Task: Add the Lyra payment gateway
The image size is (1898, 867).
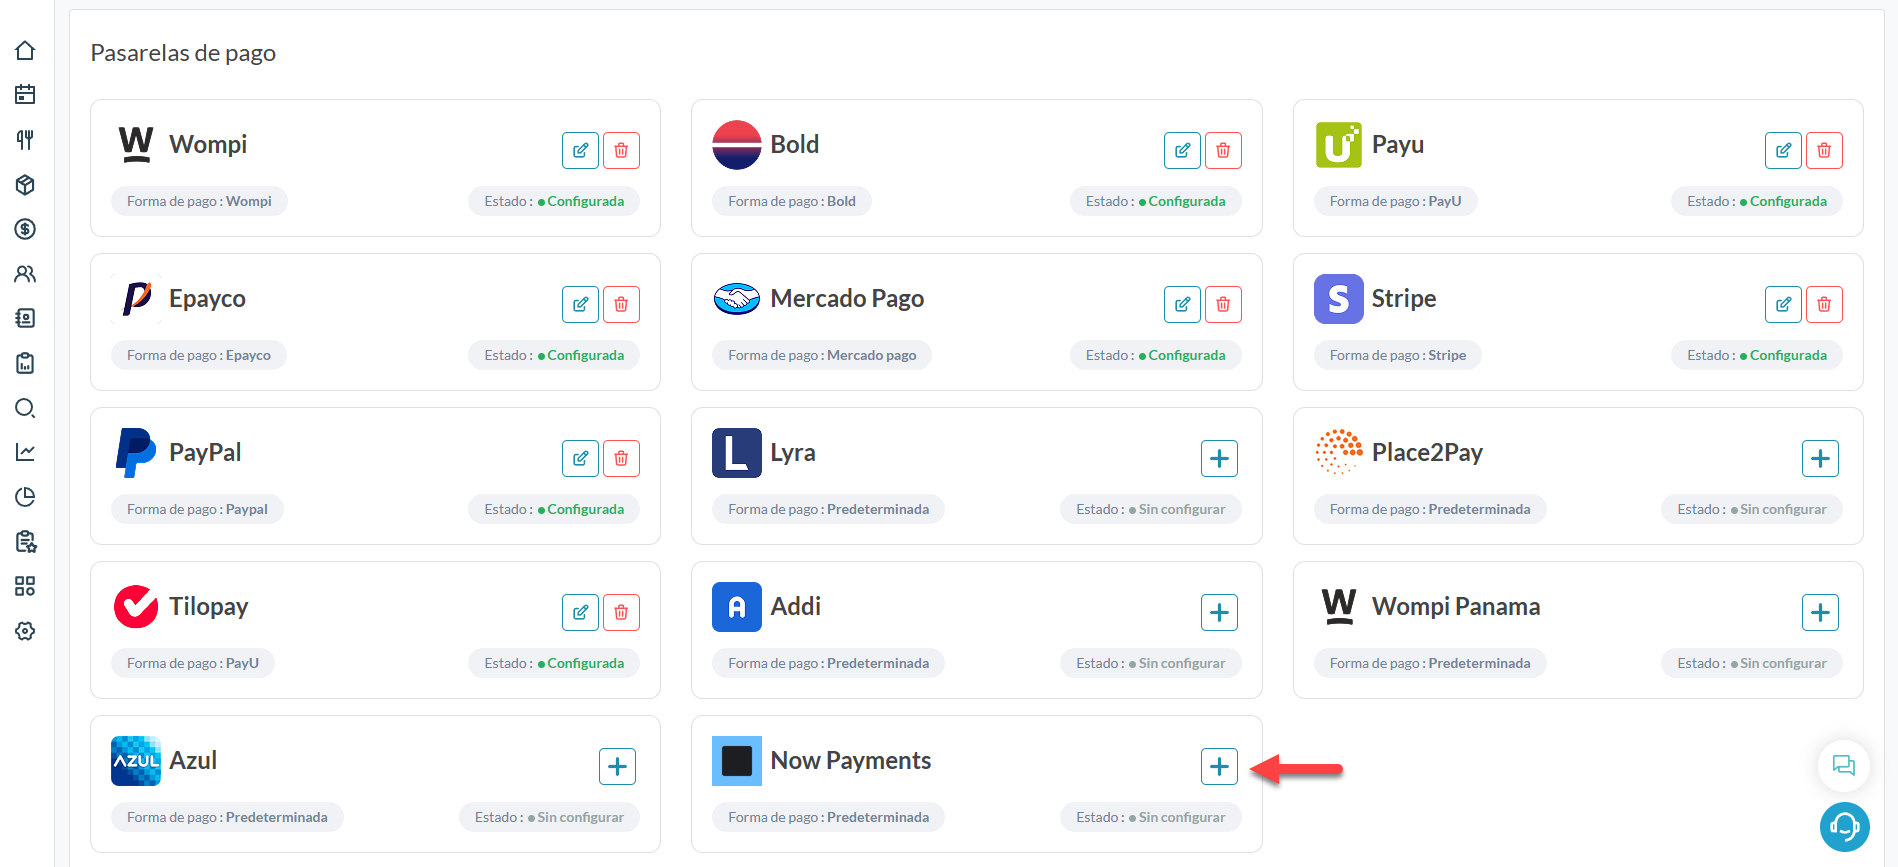Action: [1219, 458]
